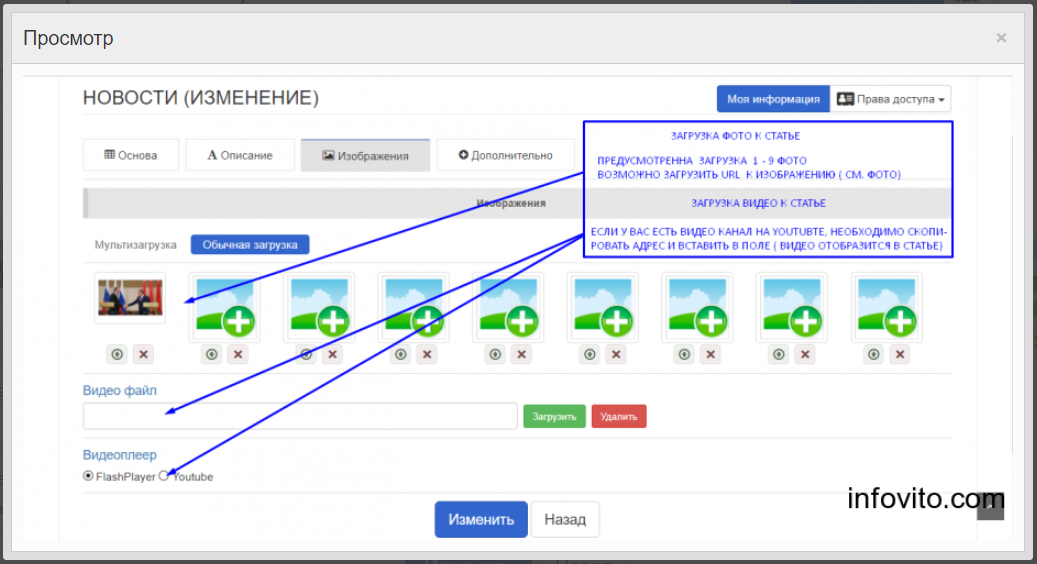Add an image in the fourth image slot
This screenshot has height=564, width=1037.
414,307
